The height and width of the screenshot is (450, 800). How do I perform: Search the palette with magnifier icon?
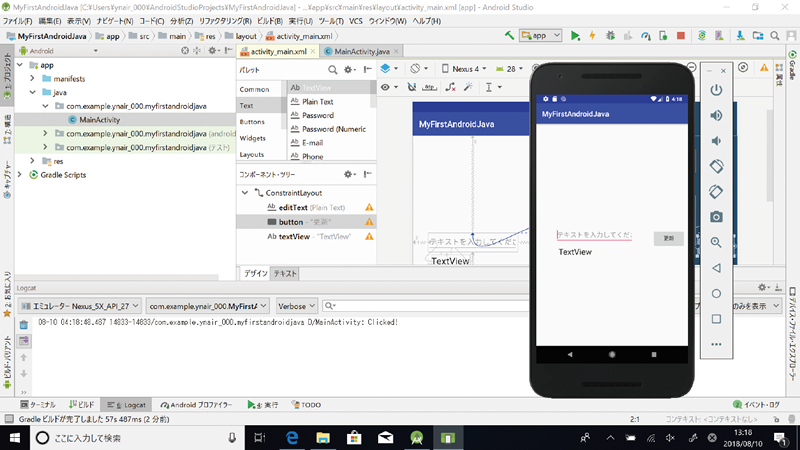pos(332,70)
